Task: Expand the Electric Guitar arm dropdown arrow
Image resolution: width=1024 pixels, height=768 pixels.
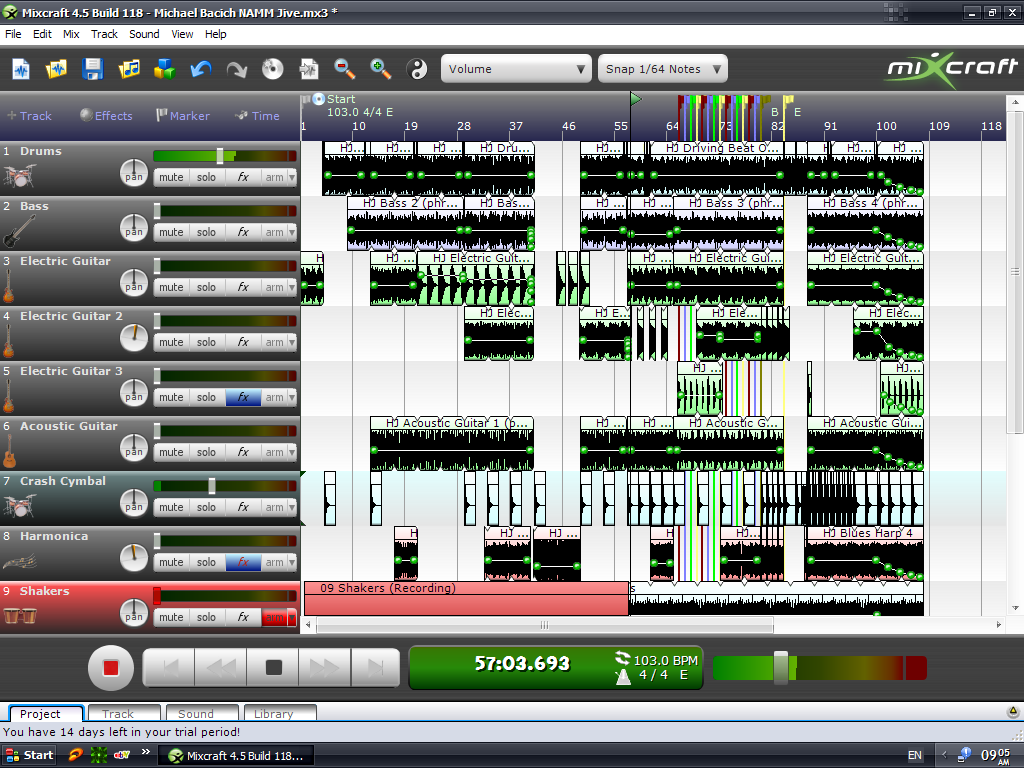Action: pyautogui.click(x=292, y=287)
